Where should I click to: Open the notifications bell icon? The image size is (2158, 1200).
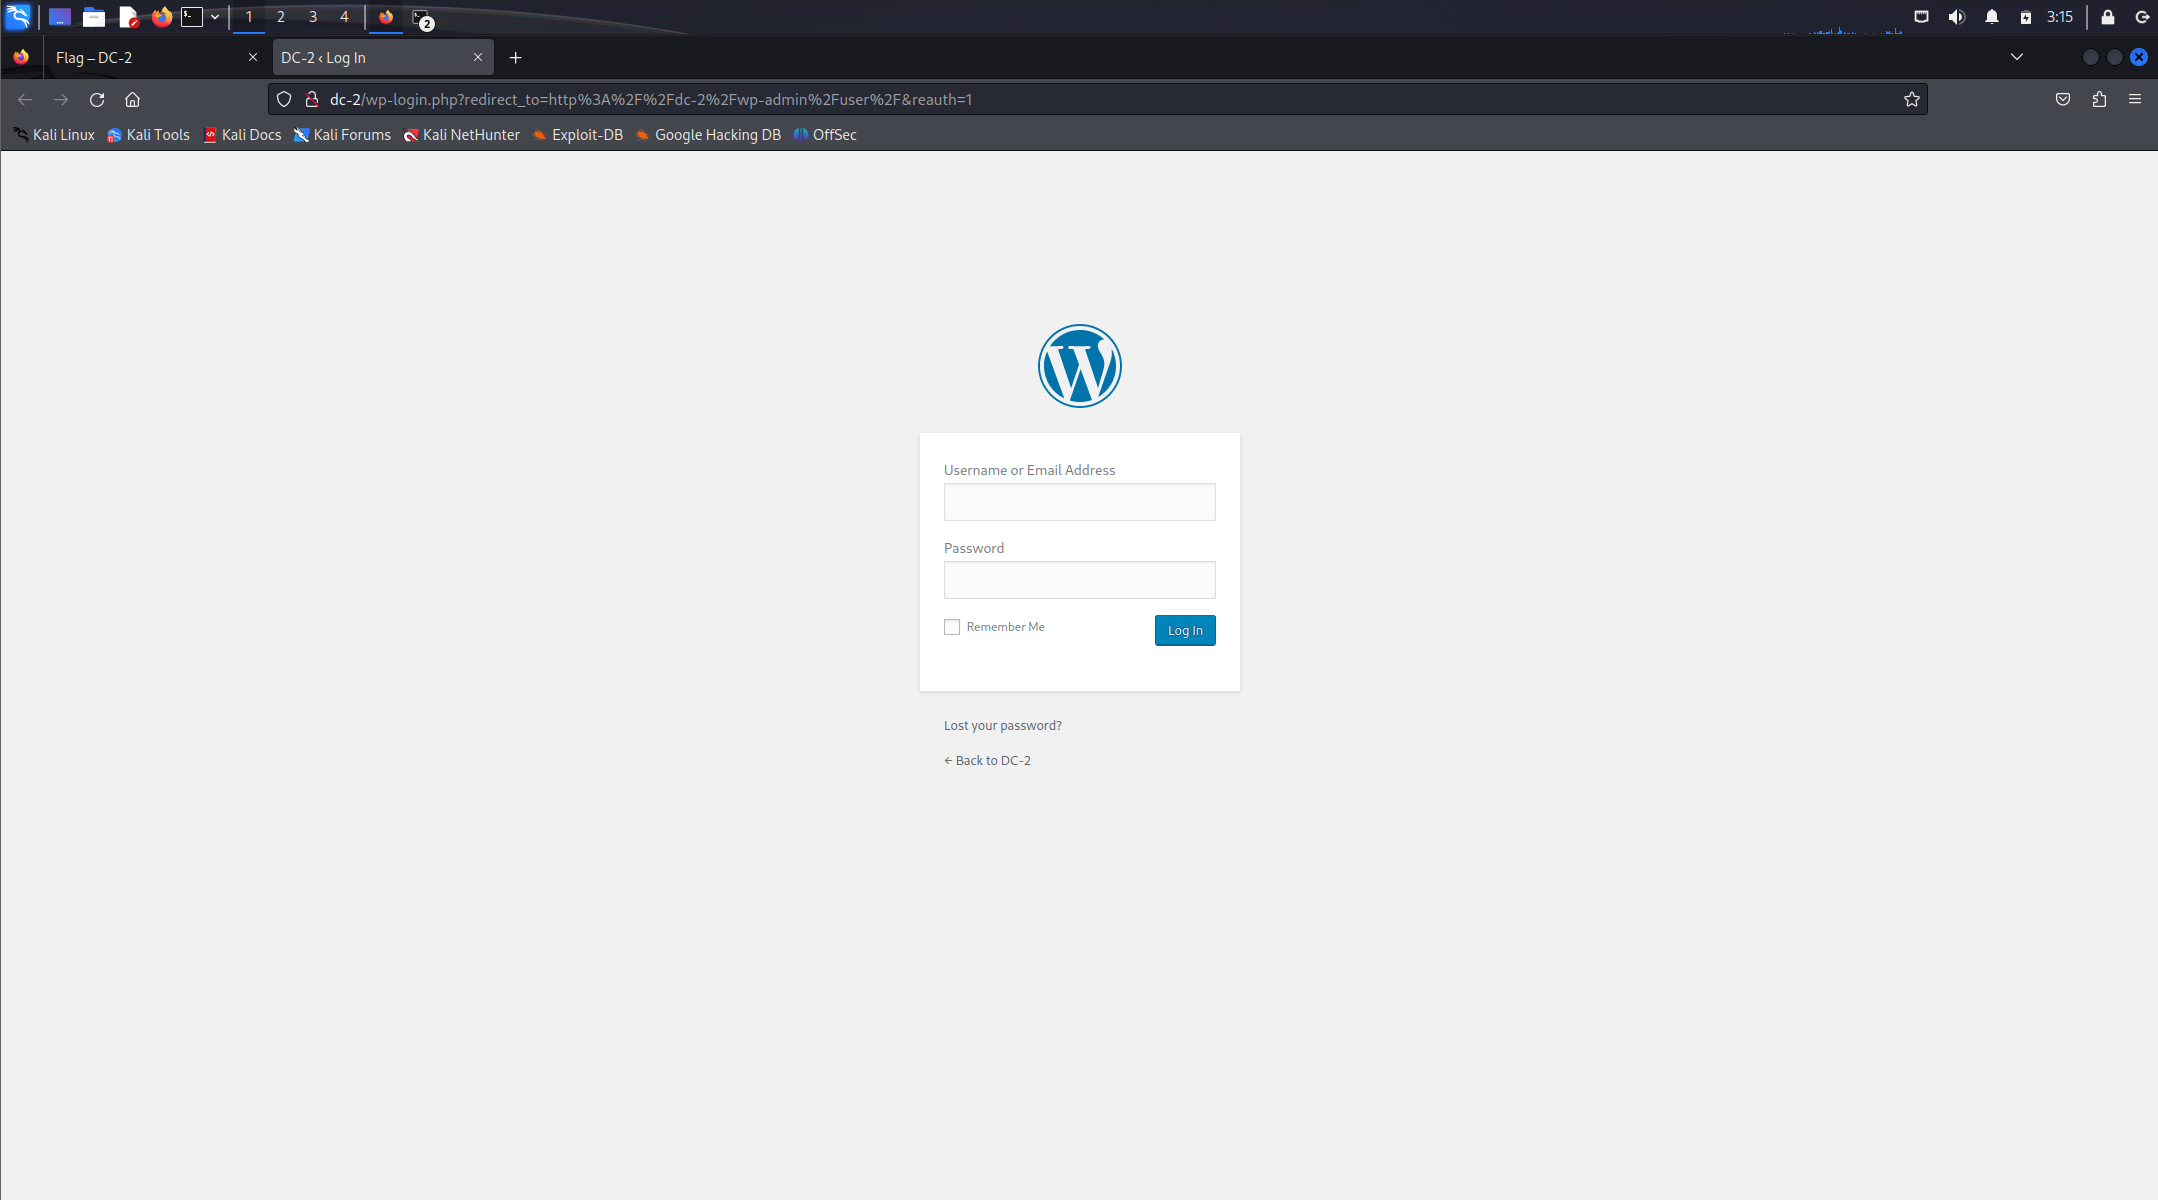[1992, 17]
